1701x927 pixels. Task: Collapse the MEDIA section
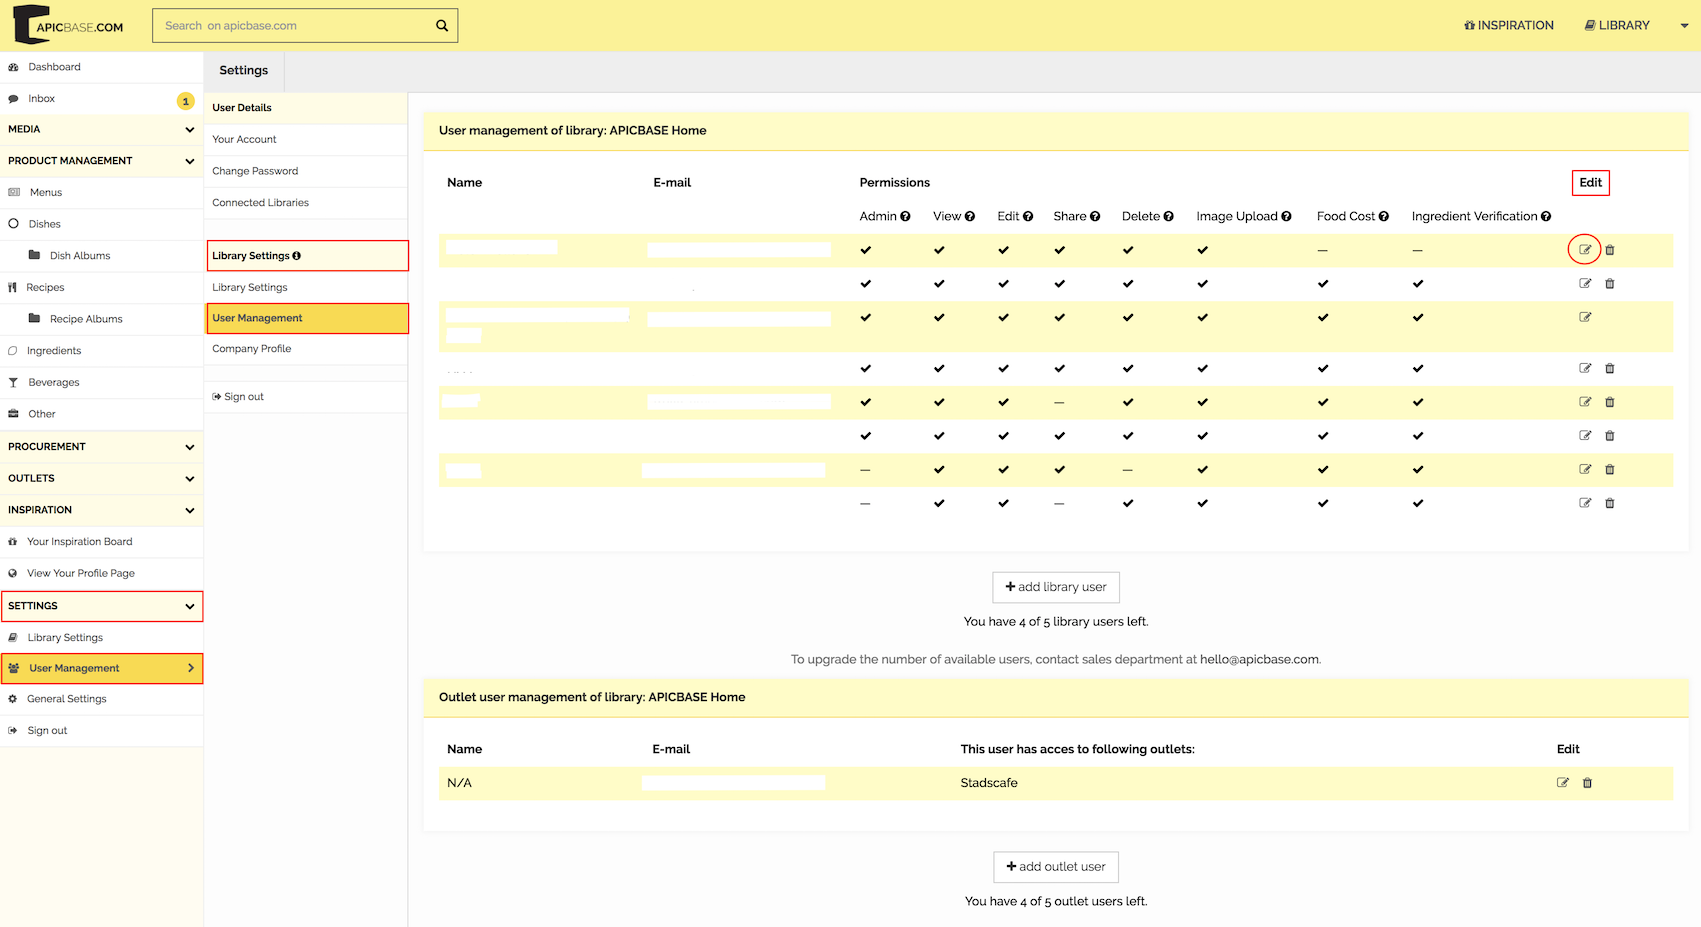pyautogui.click(x=101, y=129)
